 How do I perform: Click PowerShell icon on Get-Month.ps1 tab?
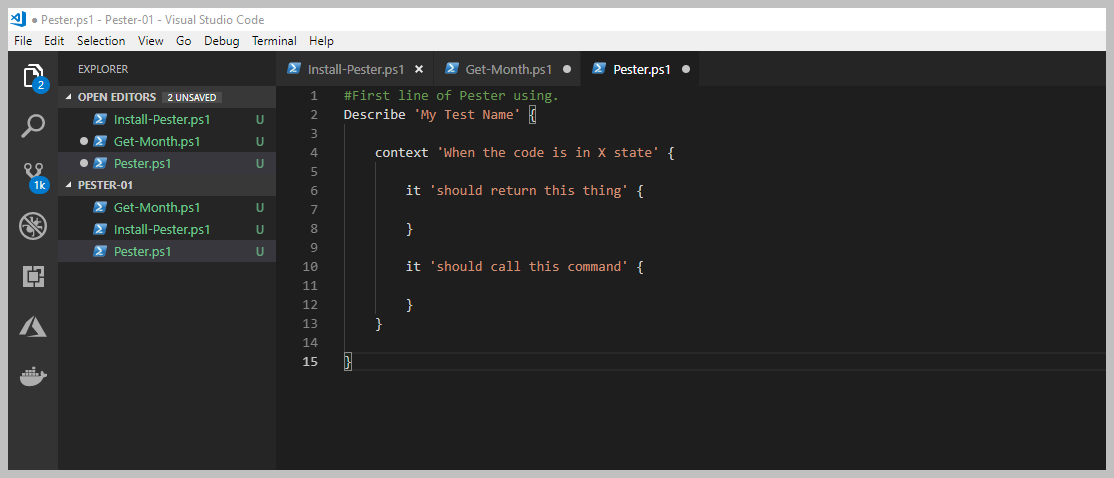pos(451,69)
